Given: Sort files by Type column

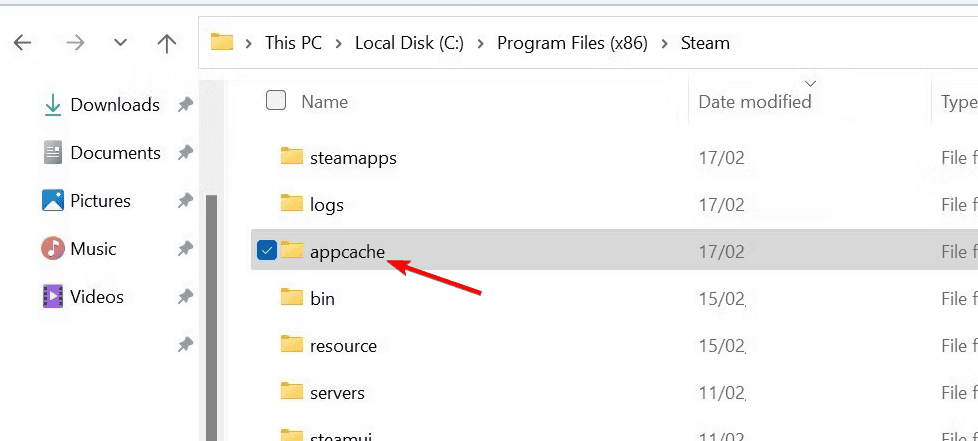Looking at the screenshot, I should pos(959,102).
